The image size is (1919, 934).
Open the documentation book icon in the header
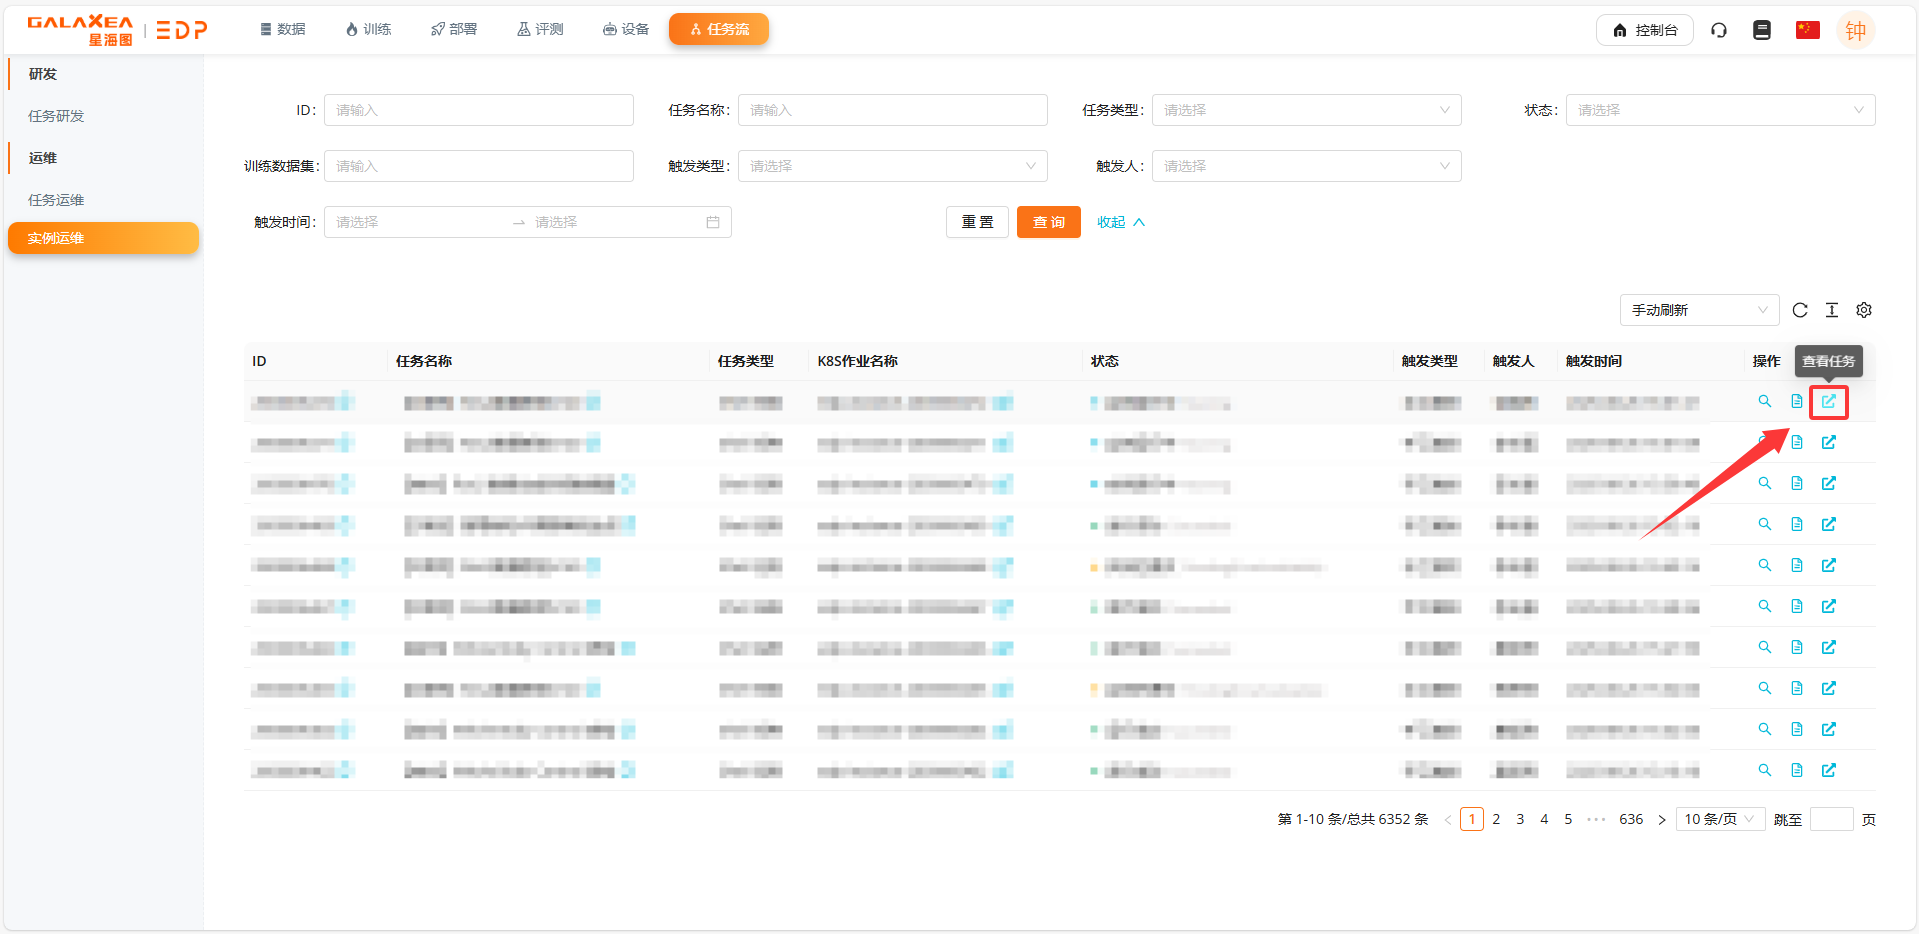click(1762, 30)
